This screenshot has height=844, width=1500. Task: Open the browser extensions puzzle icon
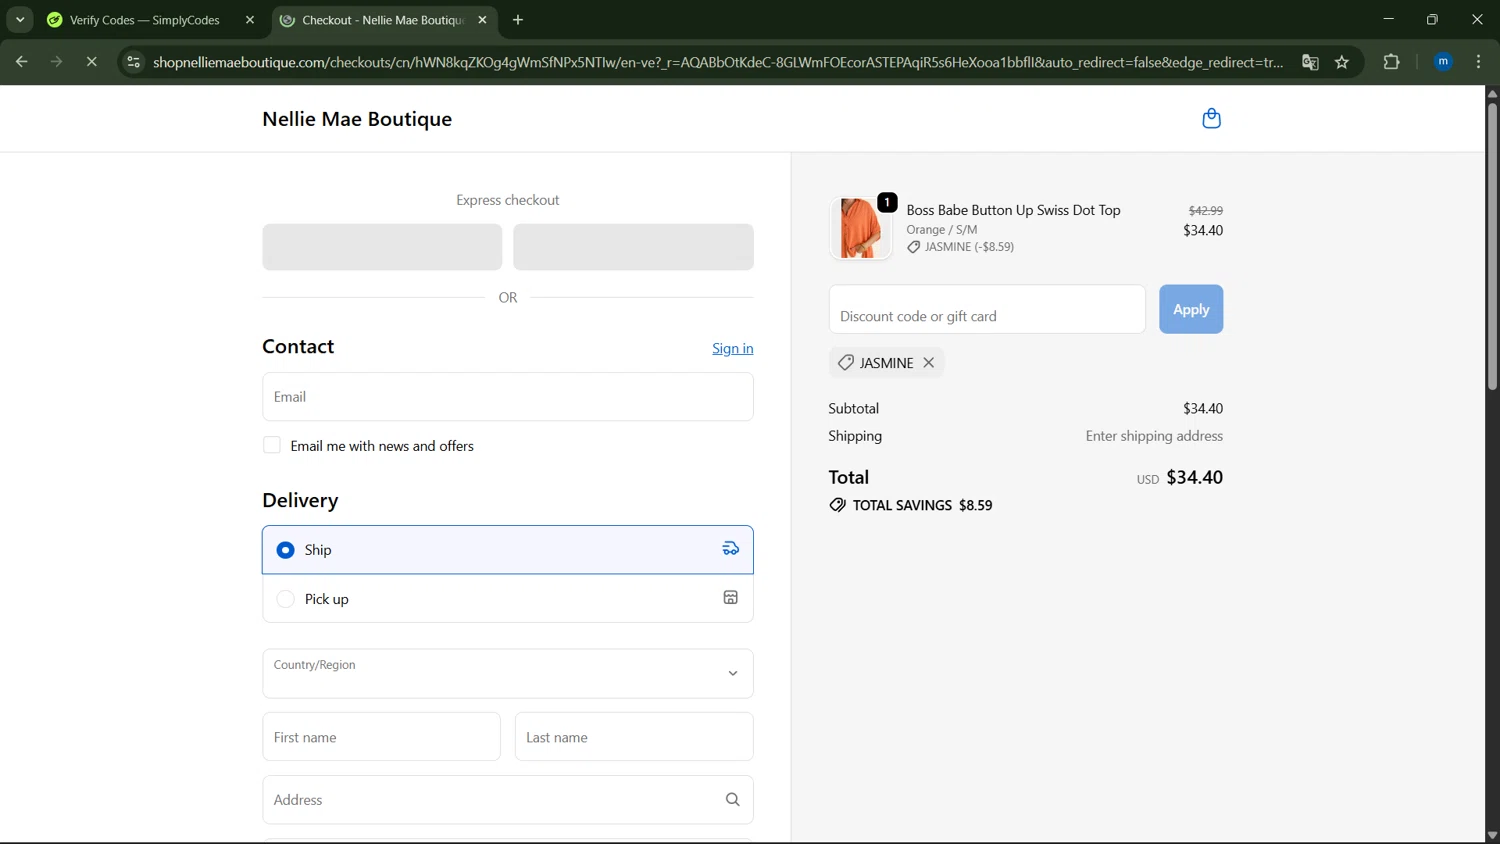tap(1391, 62)
